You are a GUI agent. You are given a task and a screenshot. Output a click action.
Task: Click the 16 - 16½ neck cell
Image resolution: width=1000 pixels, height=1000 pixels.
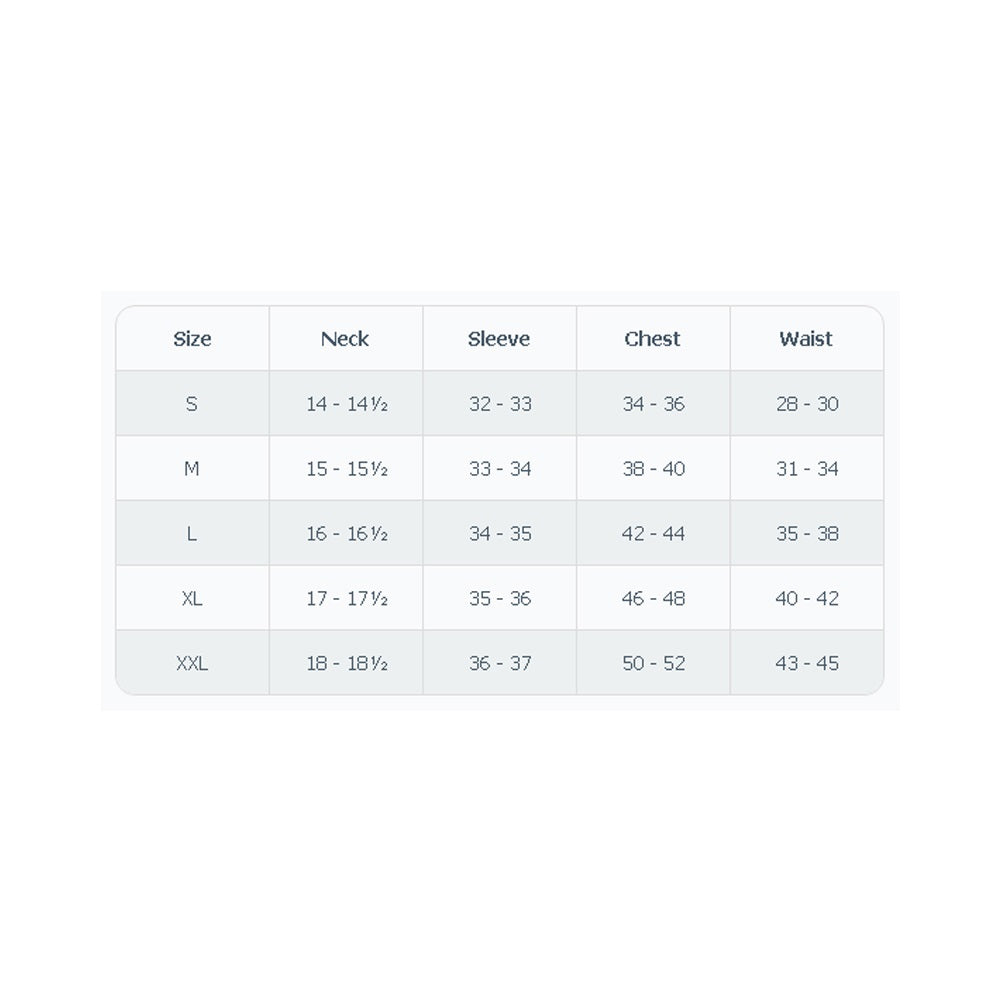tap(346, 534)
